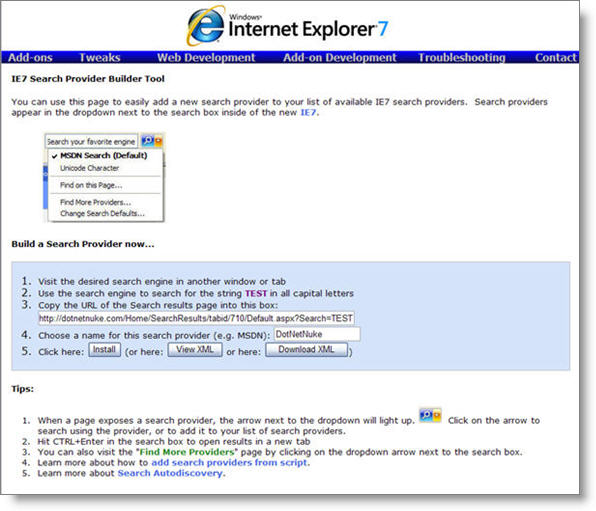Click search dropdown icon in Tips
Screen dimensions: 596x511
click(x=430, y=415)
